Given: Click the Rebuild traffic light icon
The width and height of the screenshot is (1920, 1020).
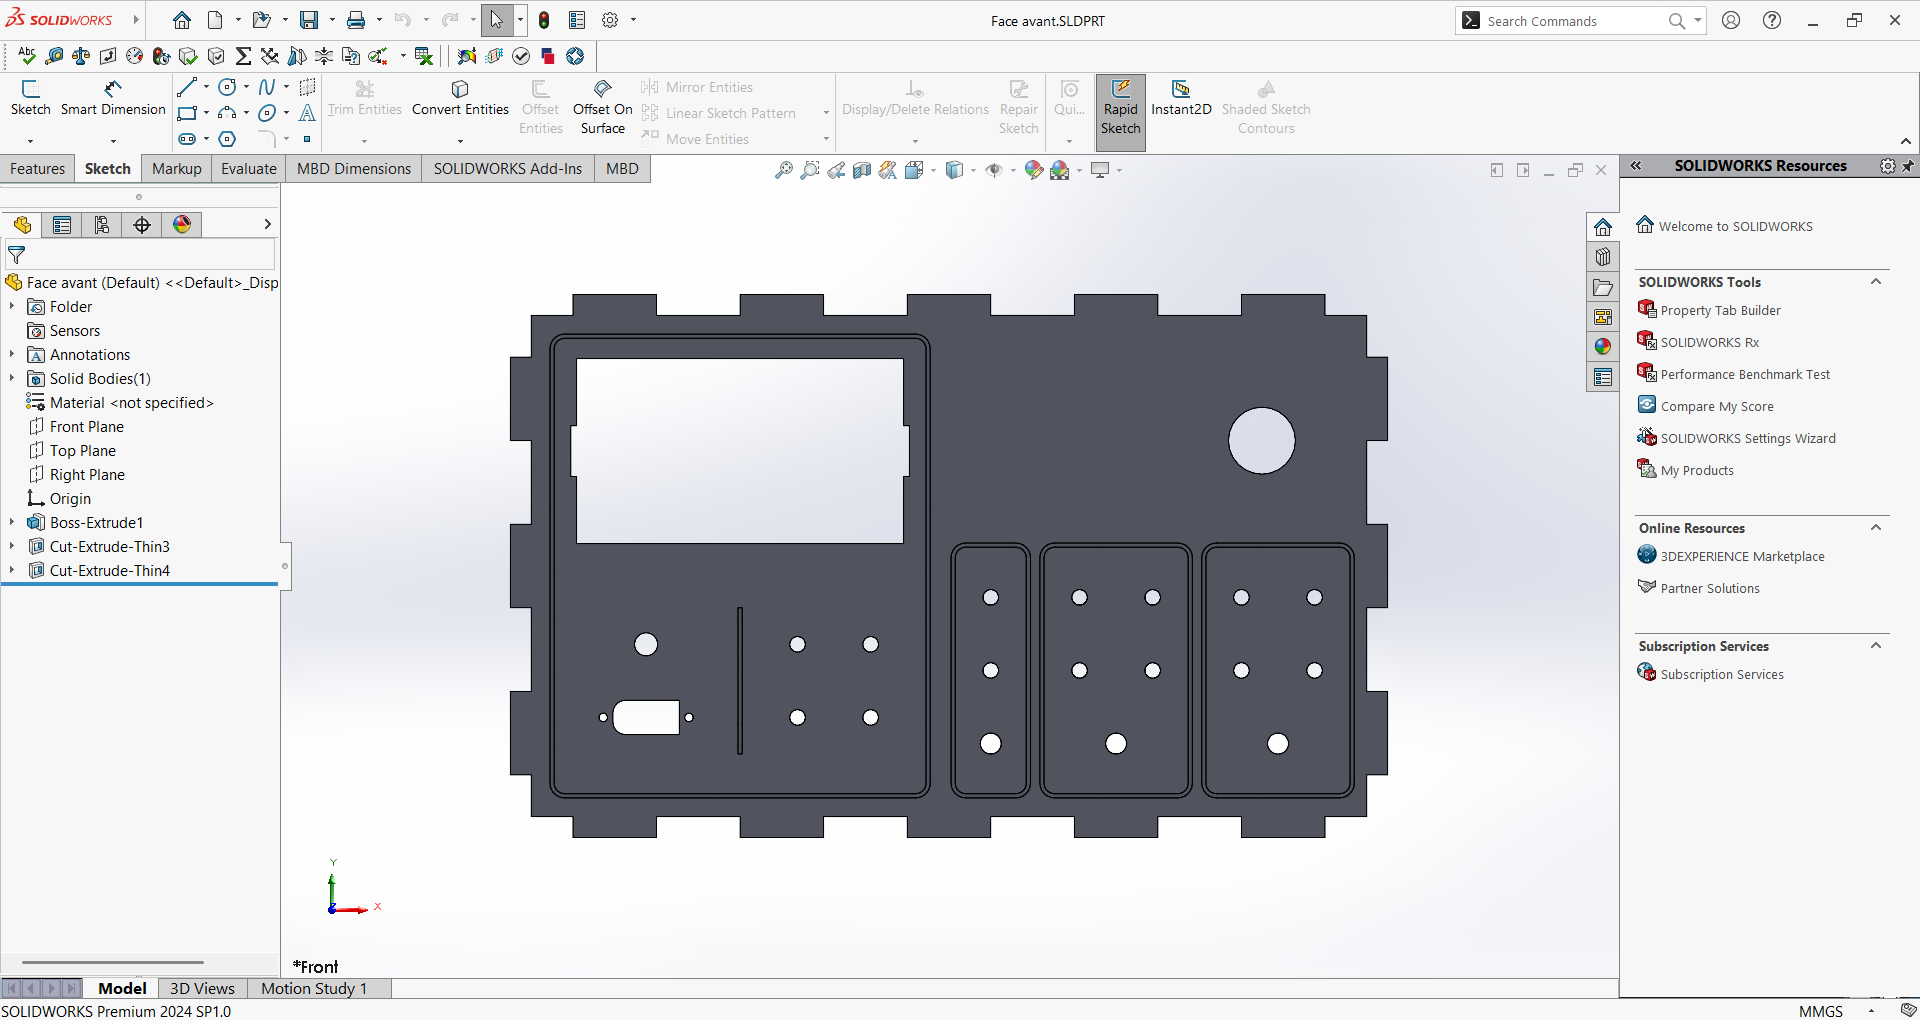Looking at the screenshot, I should click(544, 20).
